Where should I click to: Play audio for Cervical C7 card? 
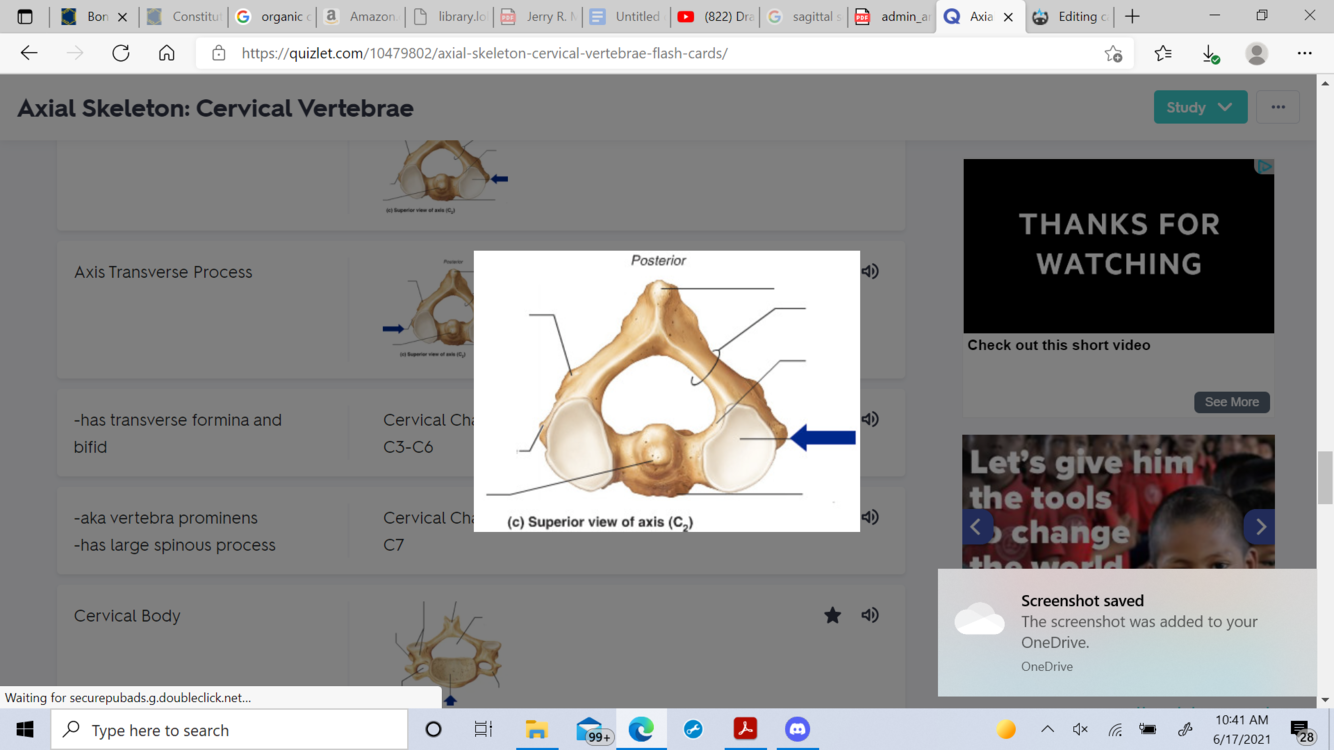(870, 518)
